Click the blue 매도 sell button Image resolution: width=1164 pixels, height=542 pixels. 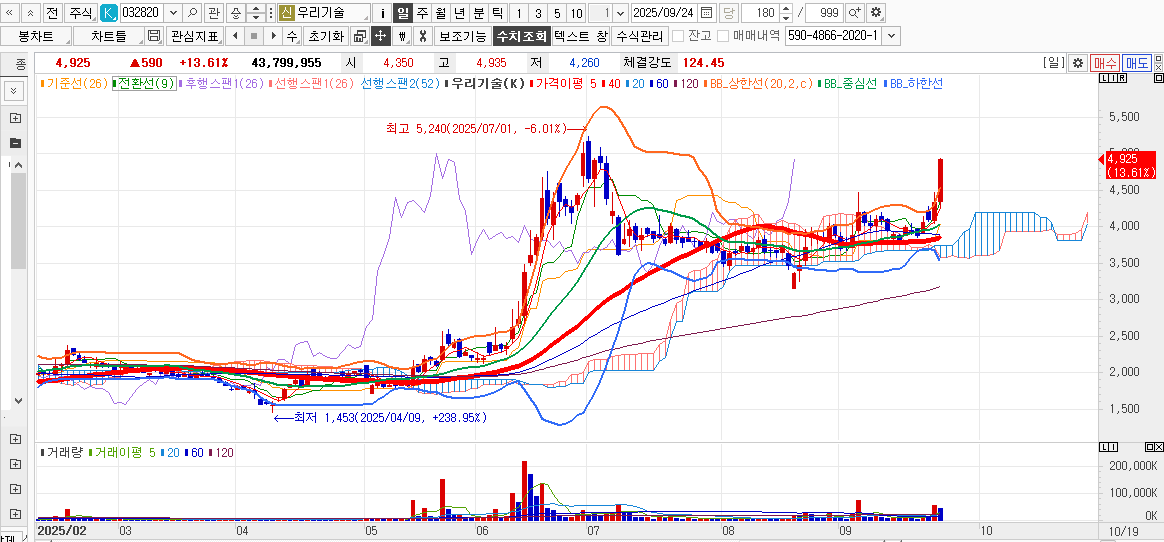coord(1137,62)
